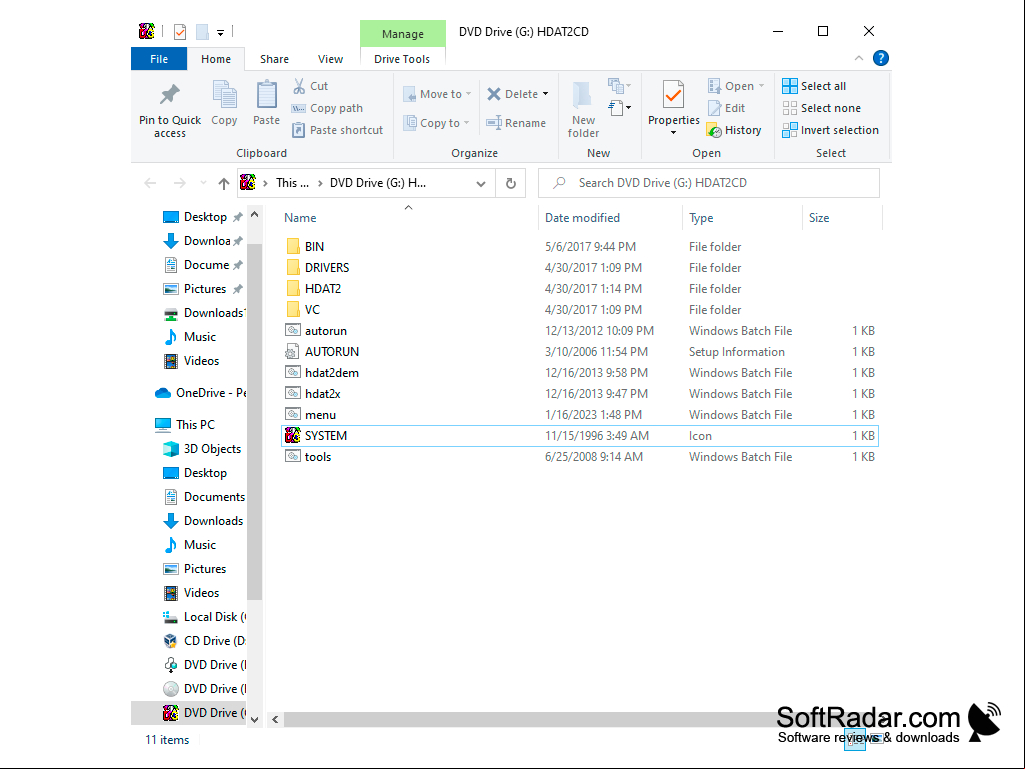Select the VC folder
The height and width of the screenshot is (769, 1025).
pos(312,309)
